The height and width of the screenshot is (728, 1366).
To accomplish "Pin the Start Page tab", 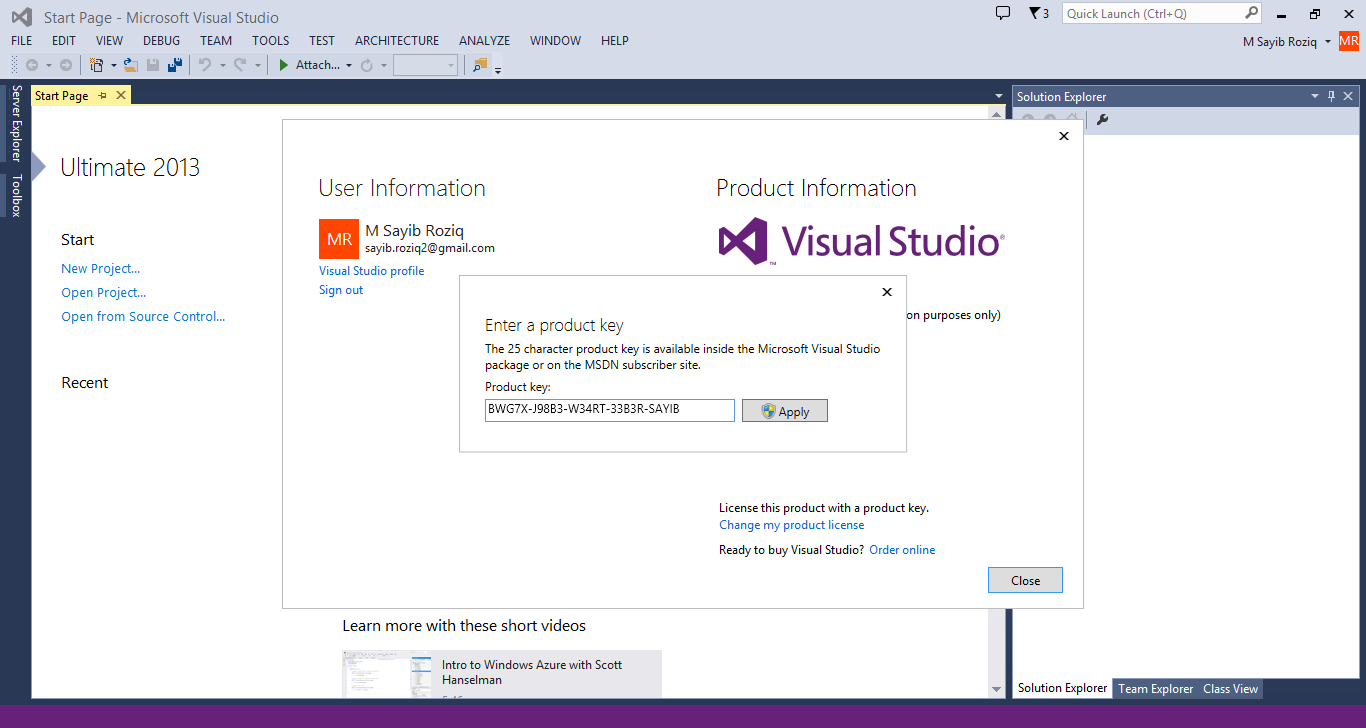I will coord(102,95).
